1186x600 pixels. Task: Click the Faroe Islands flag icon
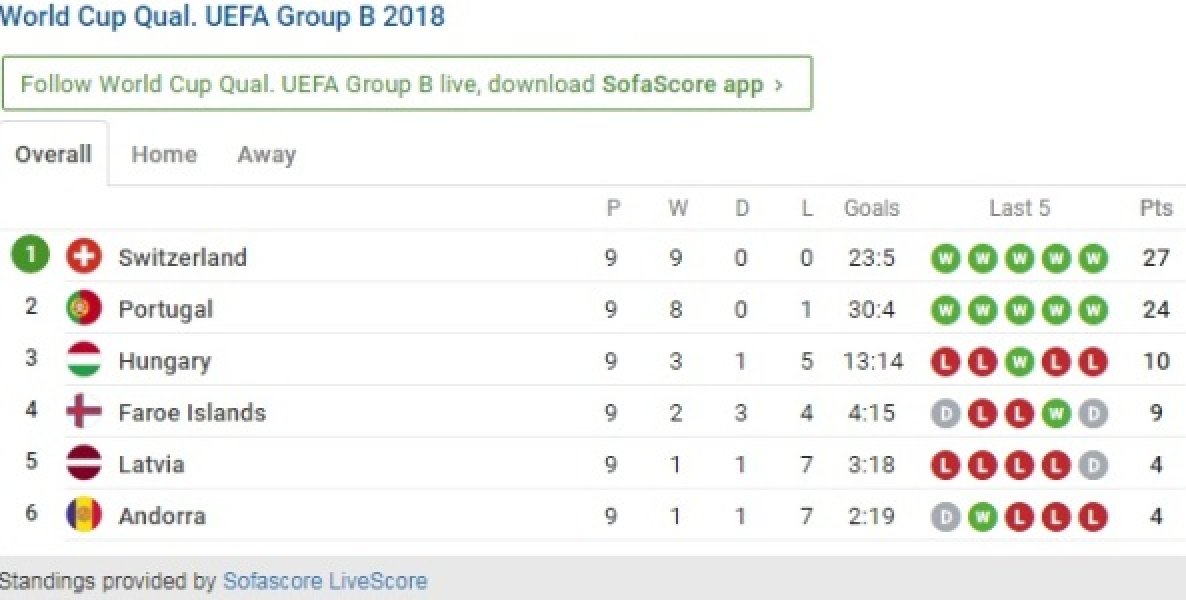tap(84, 412)
